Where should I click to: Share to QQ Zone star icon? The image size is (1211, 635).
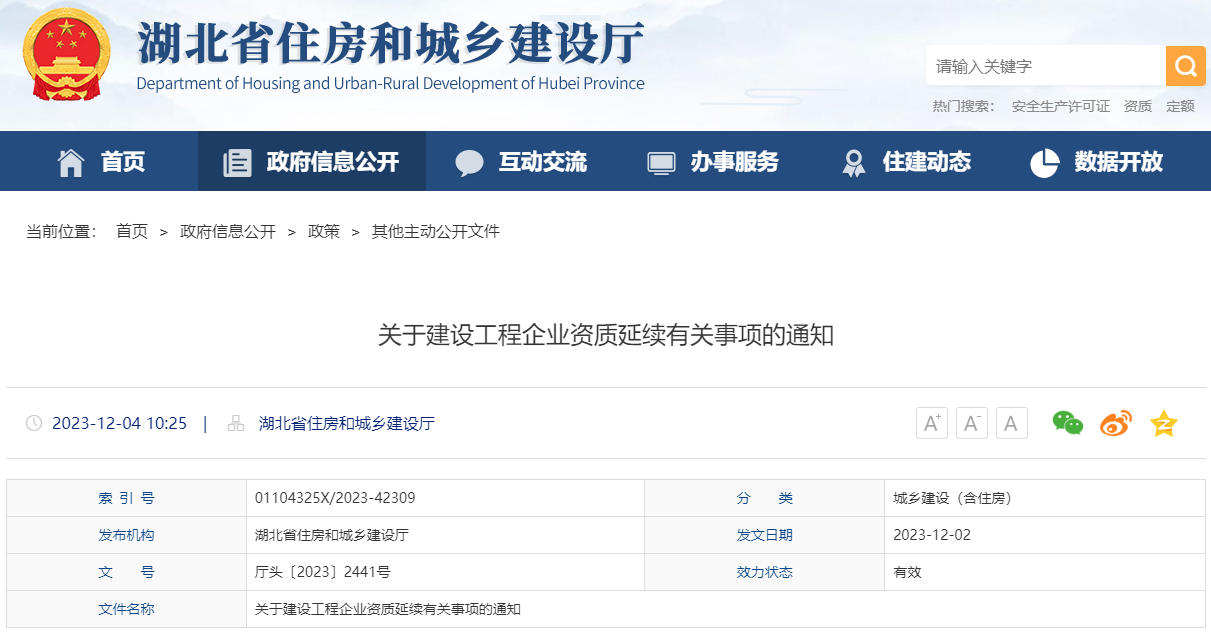click(1164, 423)
